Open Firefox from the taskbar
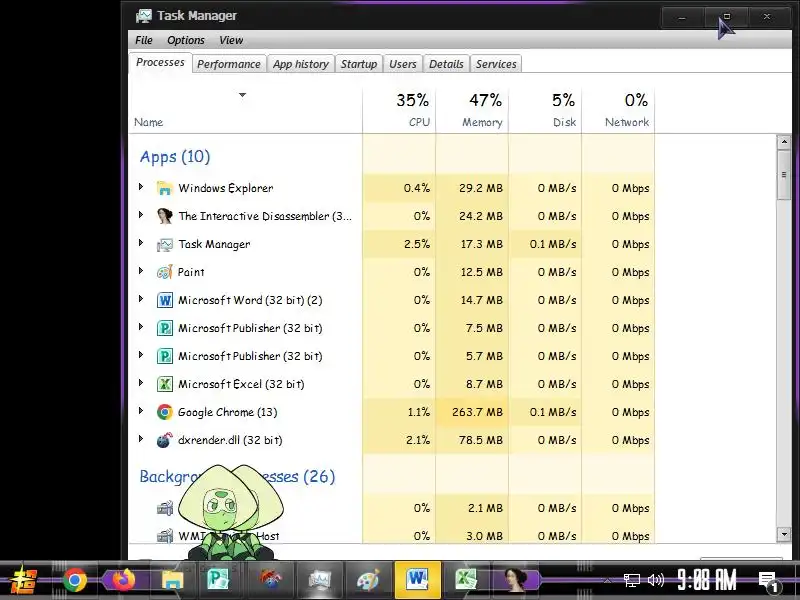 pyautogui.click(x=123, y=580)
